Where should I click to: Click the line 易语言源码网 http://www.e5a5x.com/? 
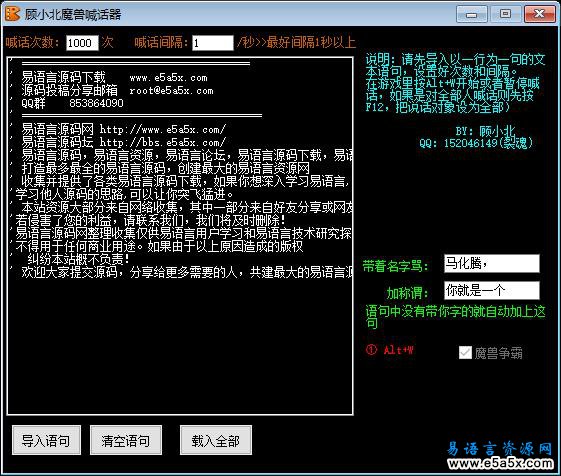point(124,129)
